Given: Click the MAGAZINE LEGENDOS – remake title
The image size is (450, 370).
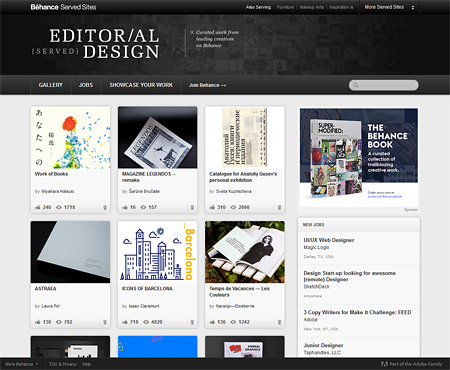Looking at the screenshot, I should tap(148, 177).
